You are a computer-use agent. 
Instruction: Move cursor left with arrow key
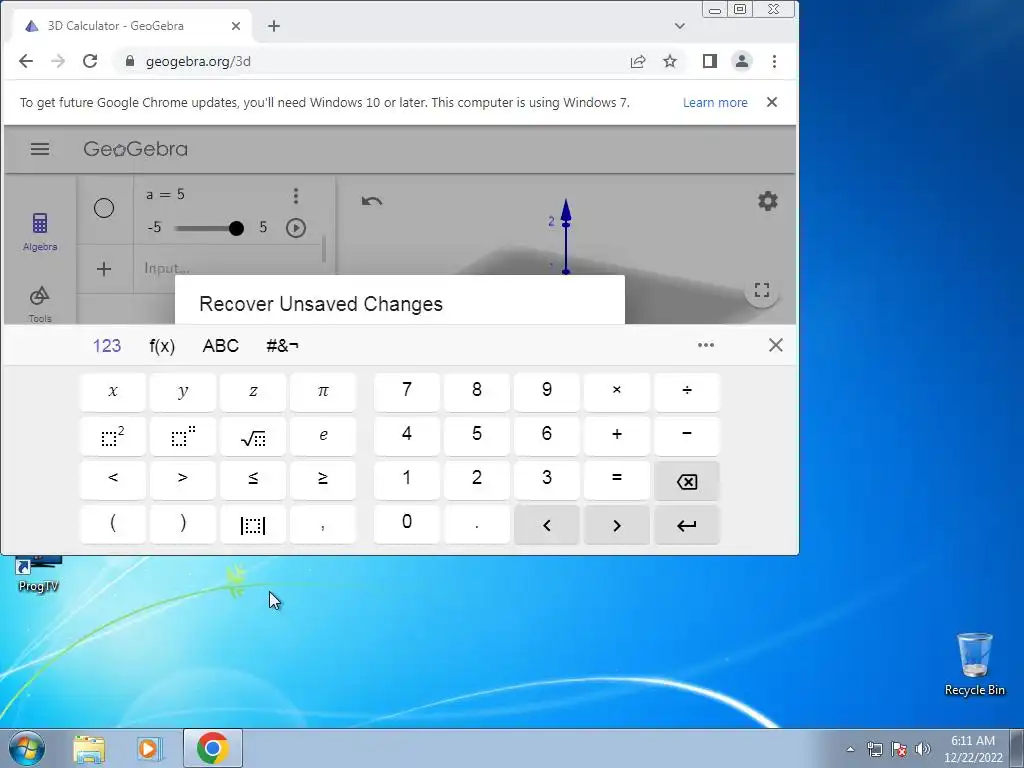[x=547, y=524]
